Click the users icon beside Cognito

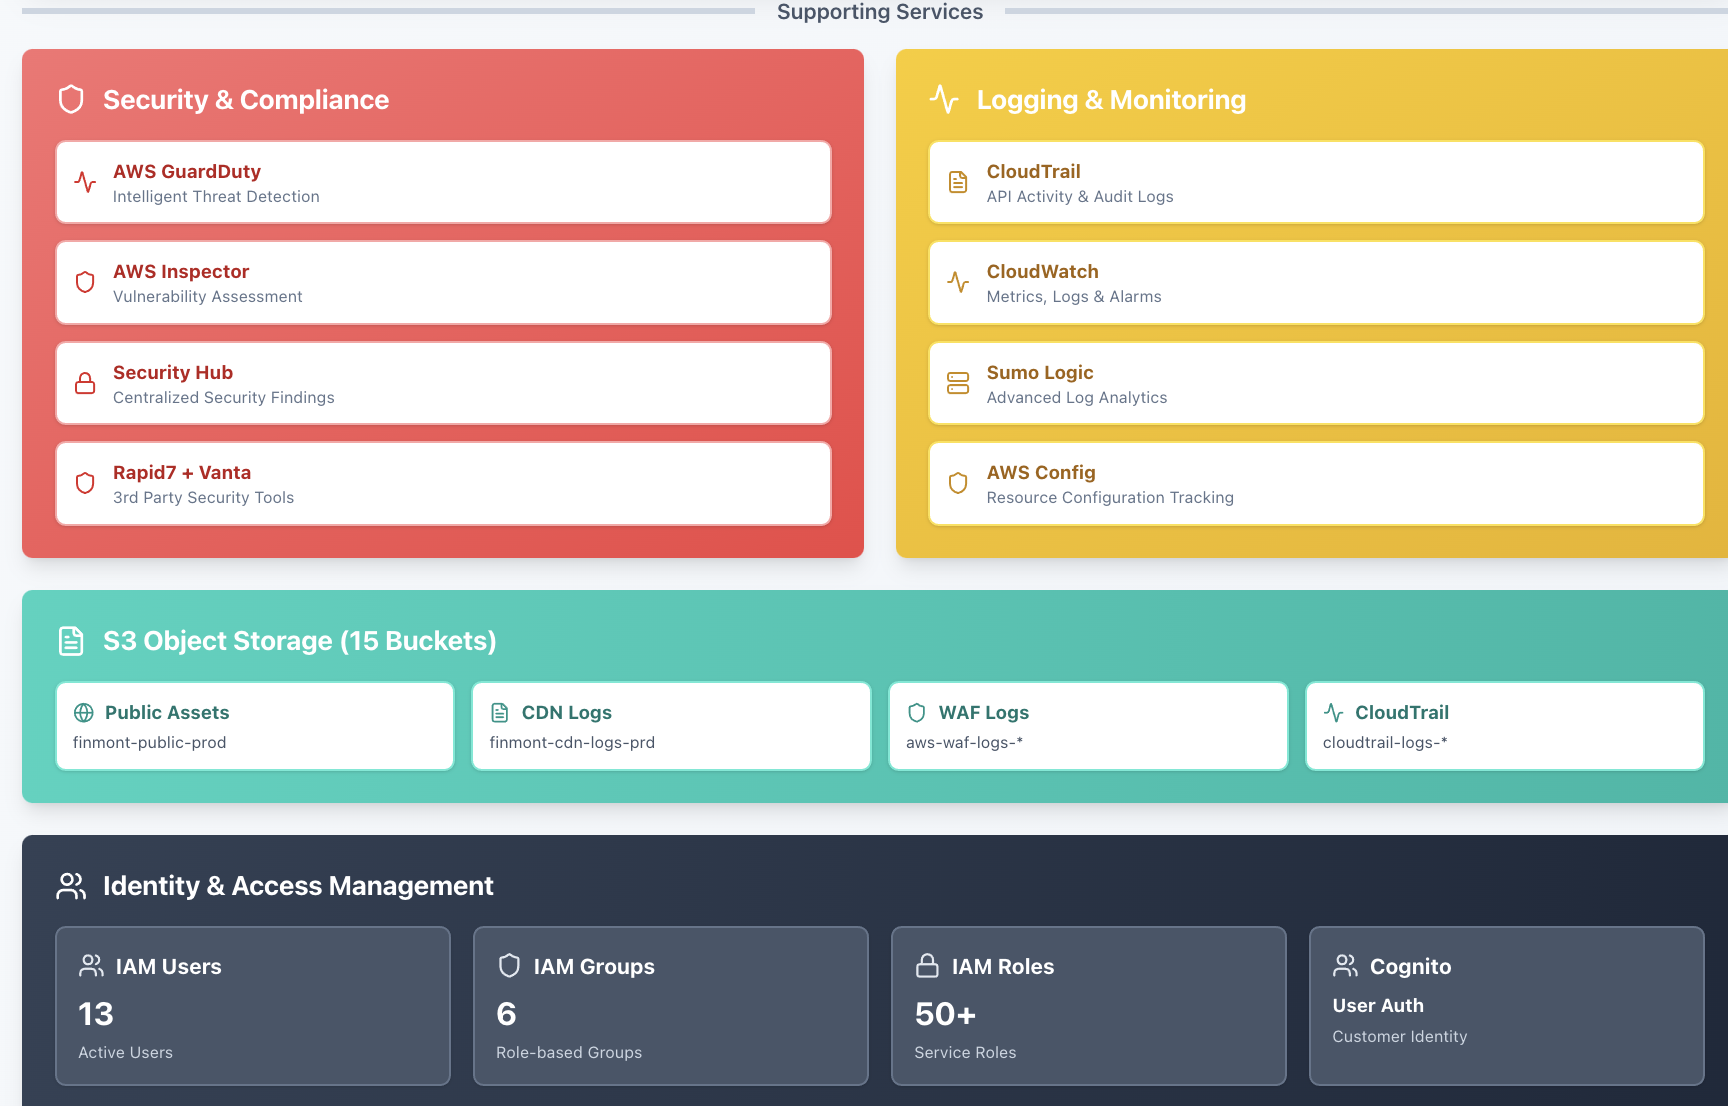1345,966
